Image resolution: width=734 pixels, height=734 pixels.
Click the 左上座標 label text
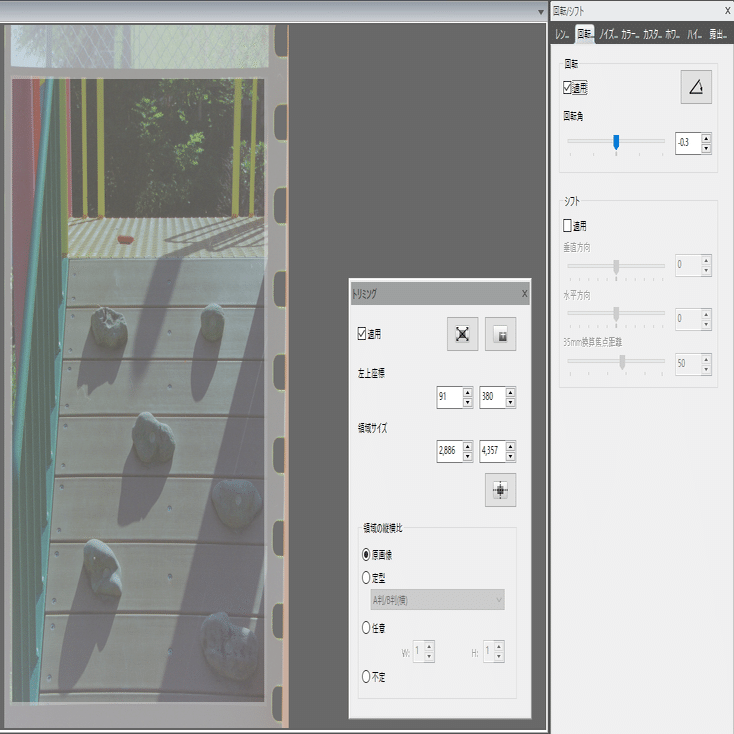(371, 373)
